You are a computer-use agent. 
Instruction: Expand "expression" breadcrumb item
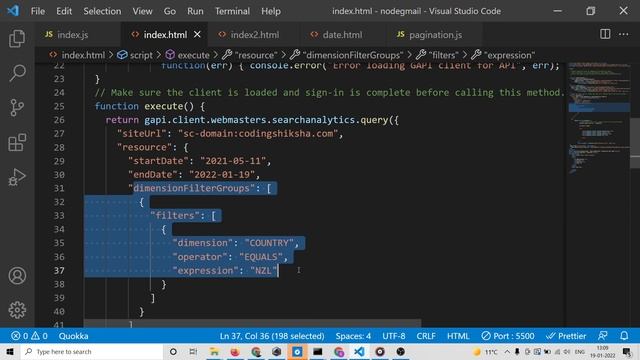pos(503,55)
